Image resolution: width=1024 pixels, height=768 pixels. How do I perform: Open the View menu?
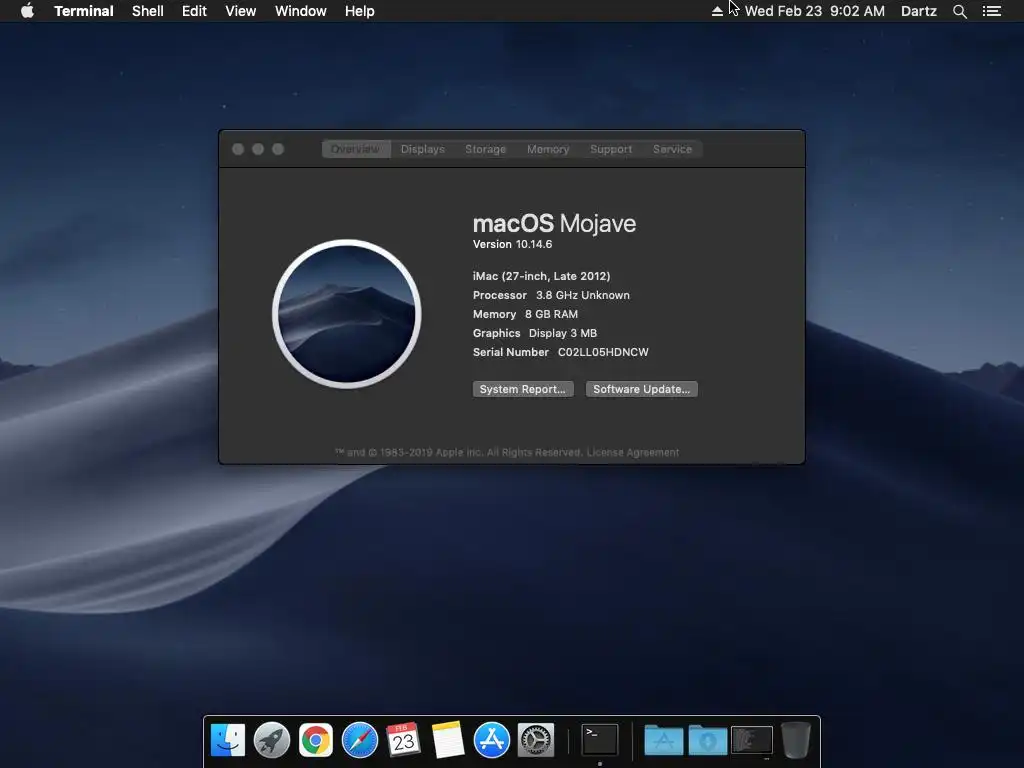[240, 11]
